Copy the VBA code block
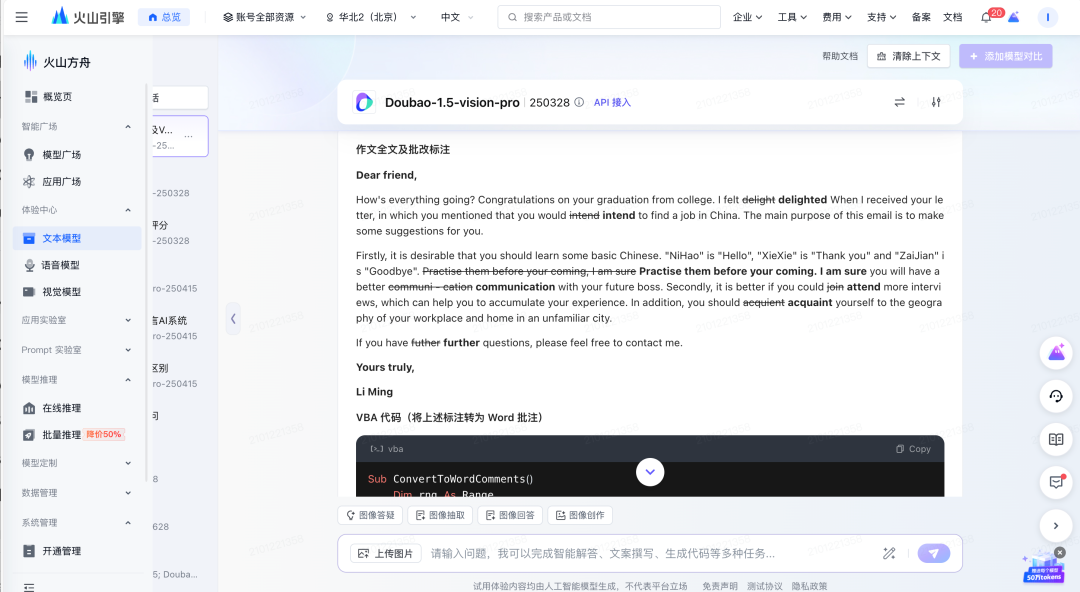1080x592 pixels. [913, 449]
